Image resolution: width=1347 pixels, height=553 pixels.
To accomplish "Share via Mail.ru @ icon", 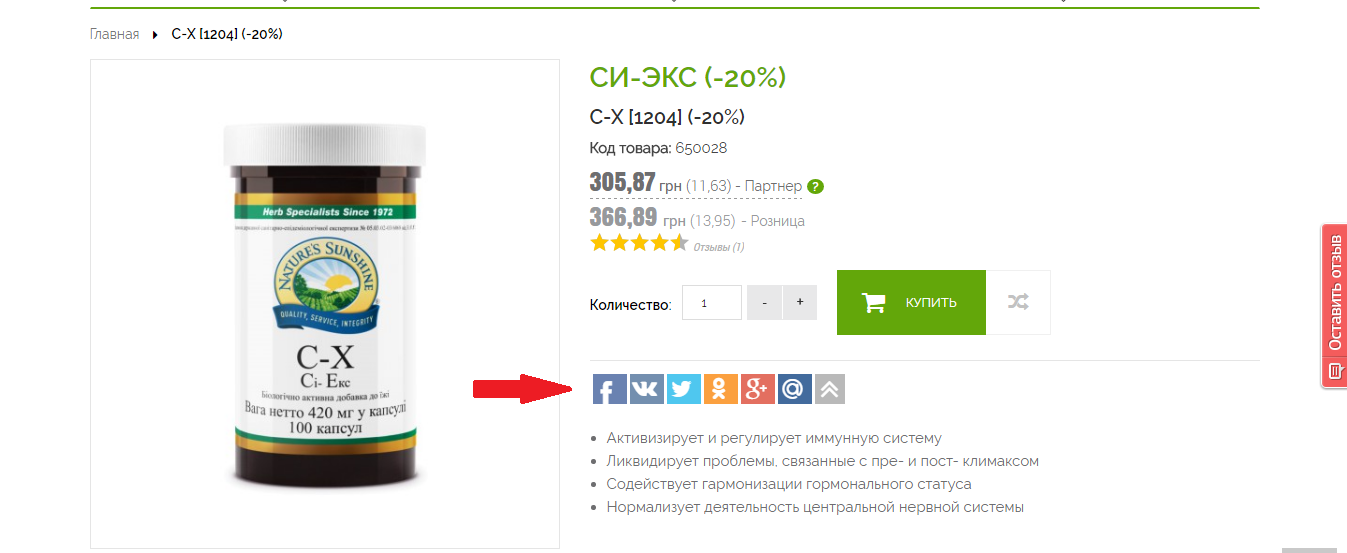I will point(794,389).
